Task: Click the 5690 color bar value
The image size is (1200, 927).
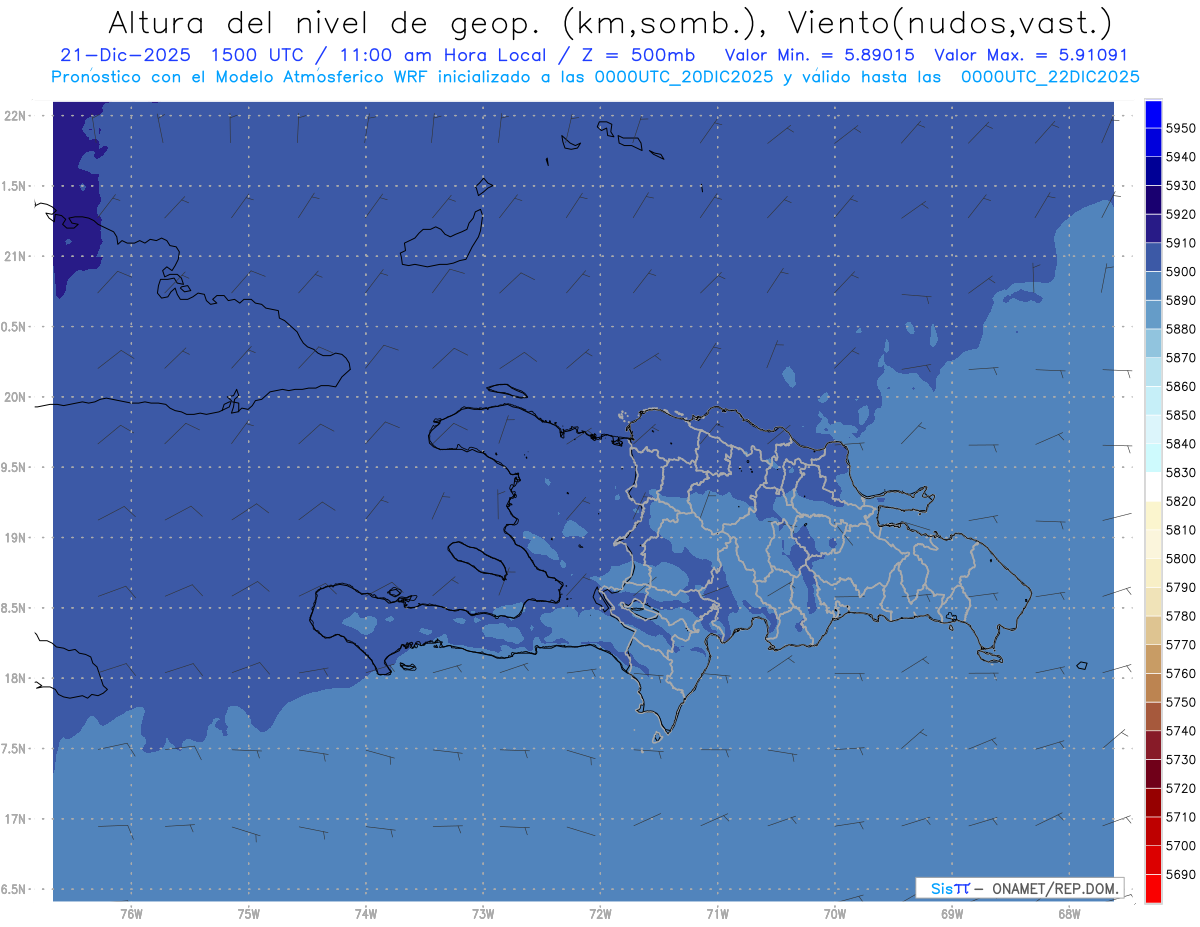Action: point(1180,874)
